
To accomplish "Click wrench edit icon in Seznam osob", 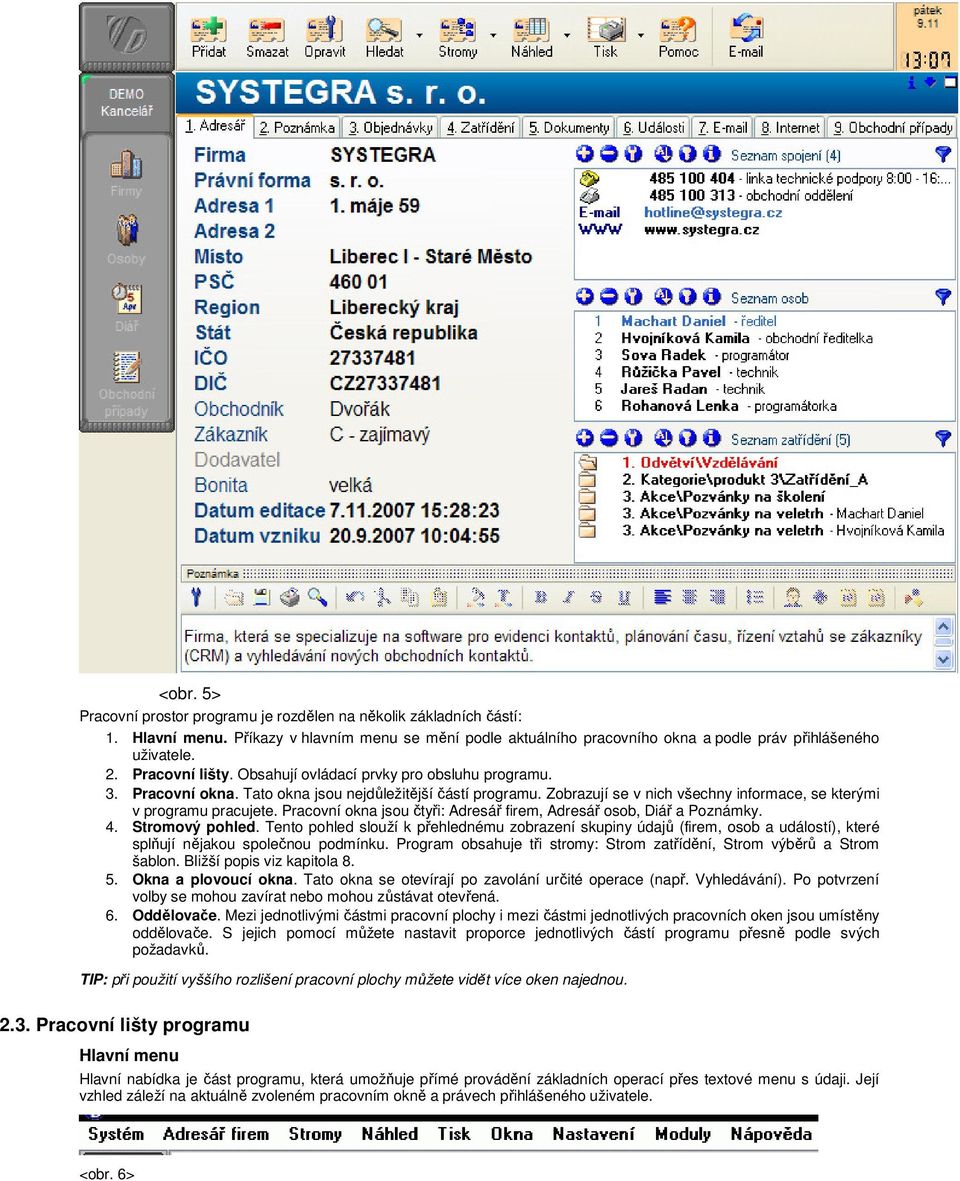I will pyautogui.click(x=633, y=297).
